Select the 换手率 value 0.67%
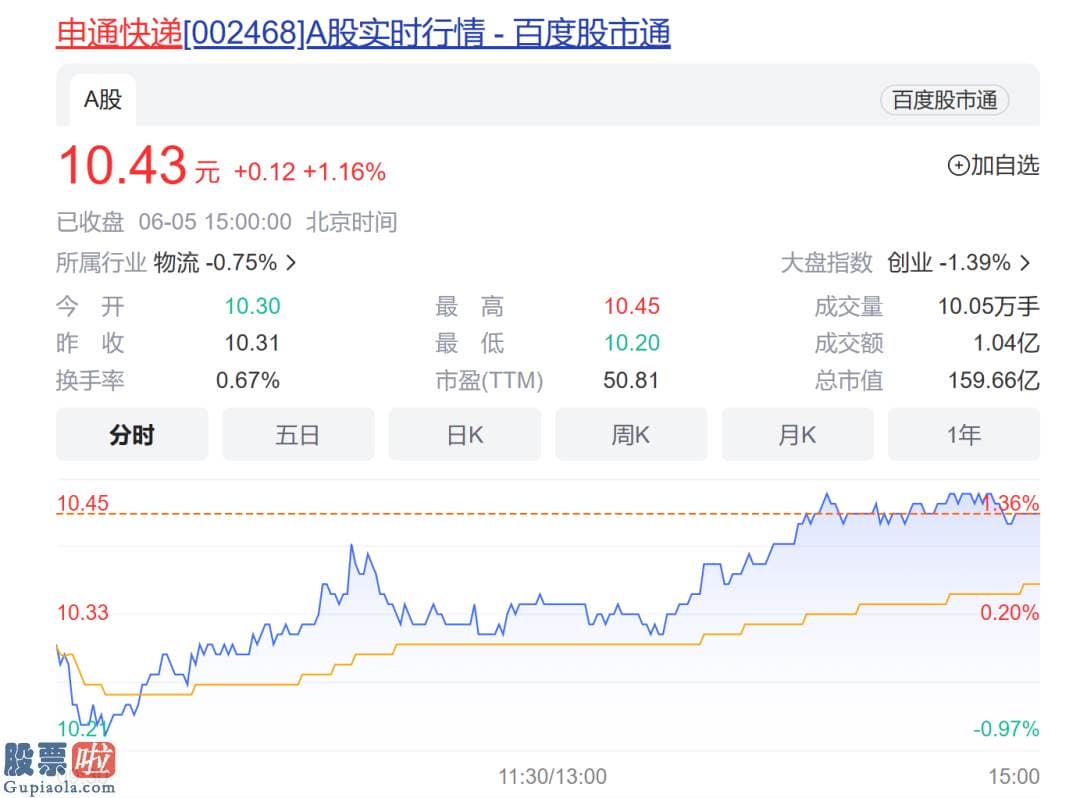Viewport: 1080px width, 798px height. (248, 380)
